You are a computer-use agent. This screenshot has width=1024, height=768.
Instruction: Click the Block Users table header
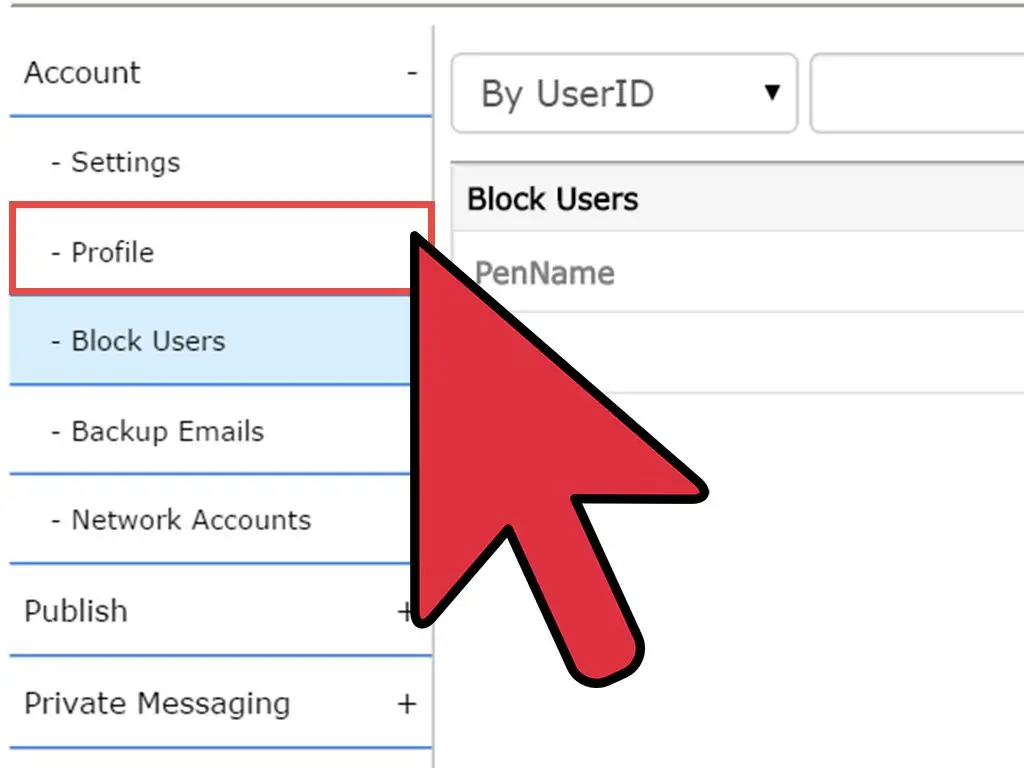(553, 199)
